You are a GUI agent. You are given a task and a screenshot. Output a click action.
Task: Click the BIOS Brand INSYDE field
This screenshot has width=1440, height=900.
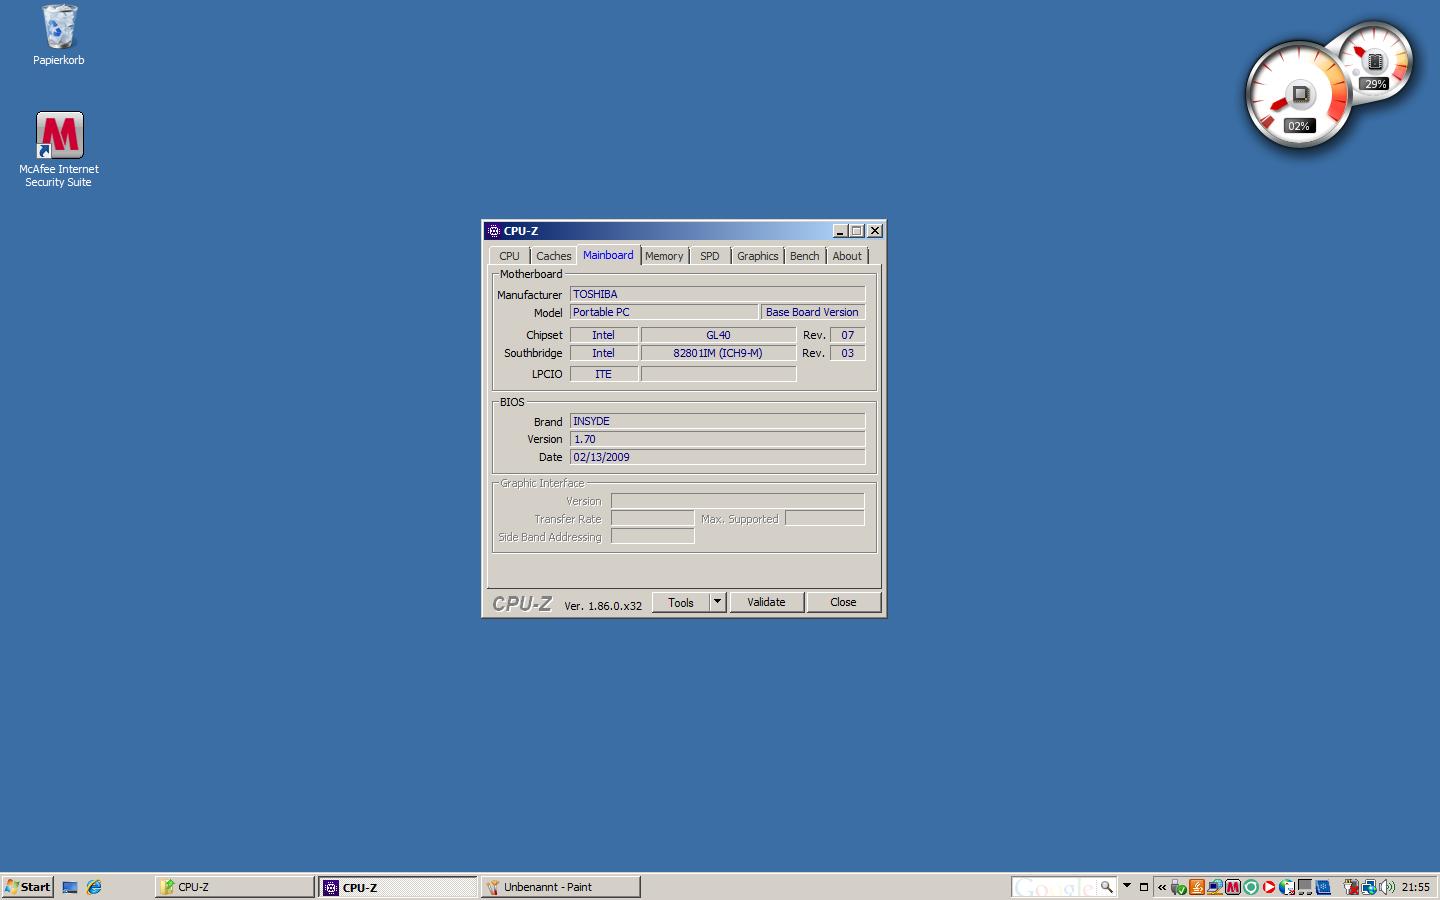click(x=717, y=421)
